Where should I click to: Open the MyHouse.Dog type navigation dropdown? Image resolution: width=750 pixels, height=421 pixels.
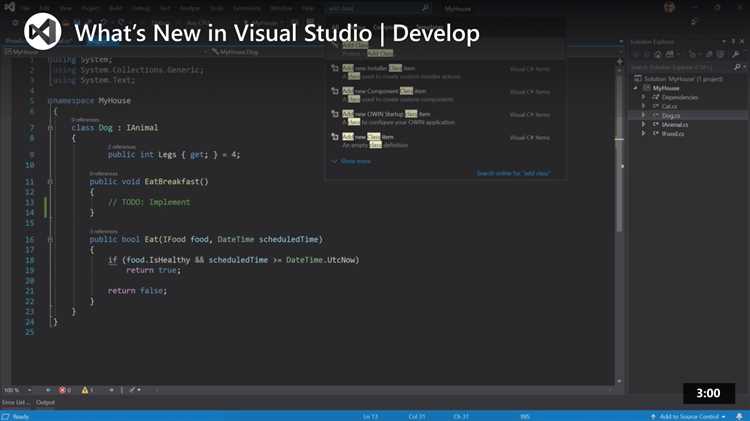268,52
